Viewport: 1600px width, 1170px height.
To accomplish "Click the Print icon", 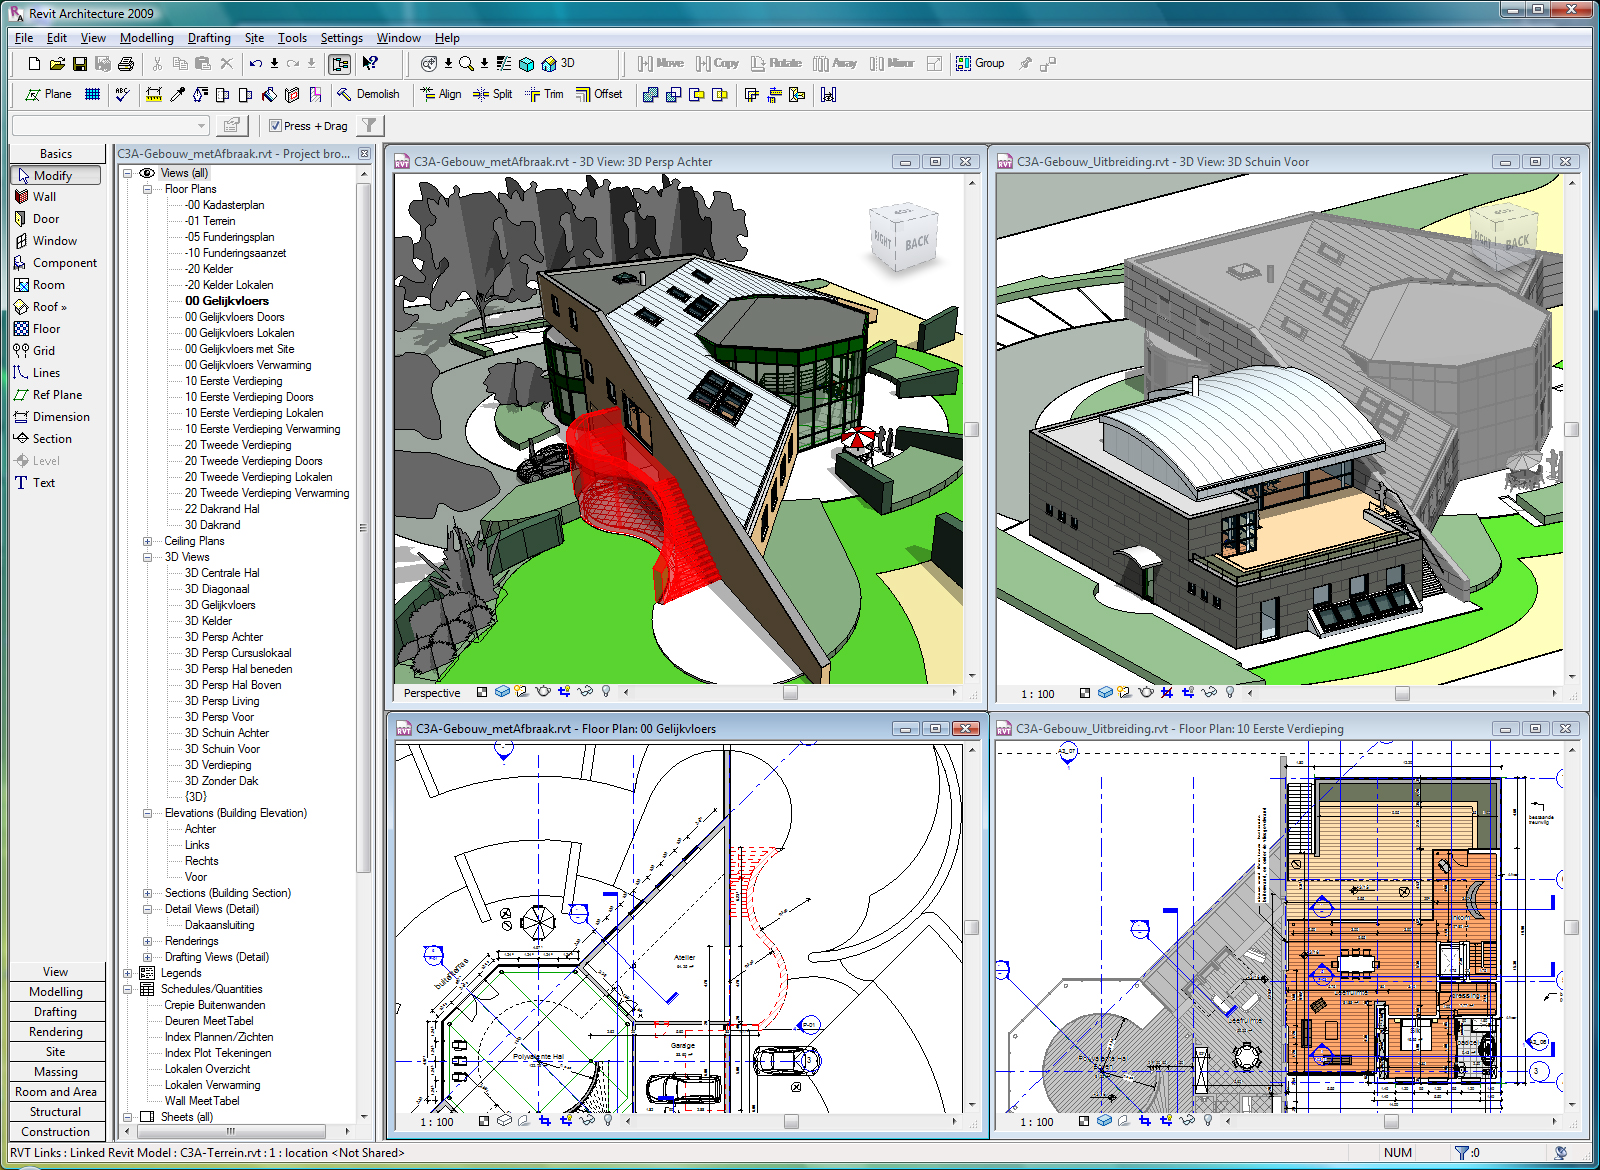I will (x=126, y=63).
